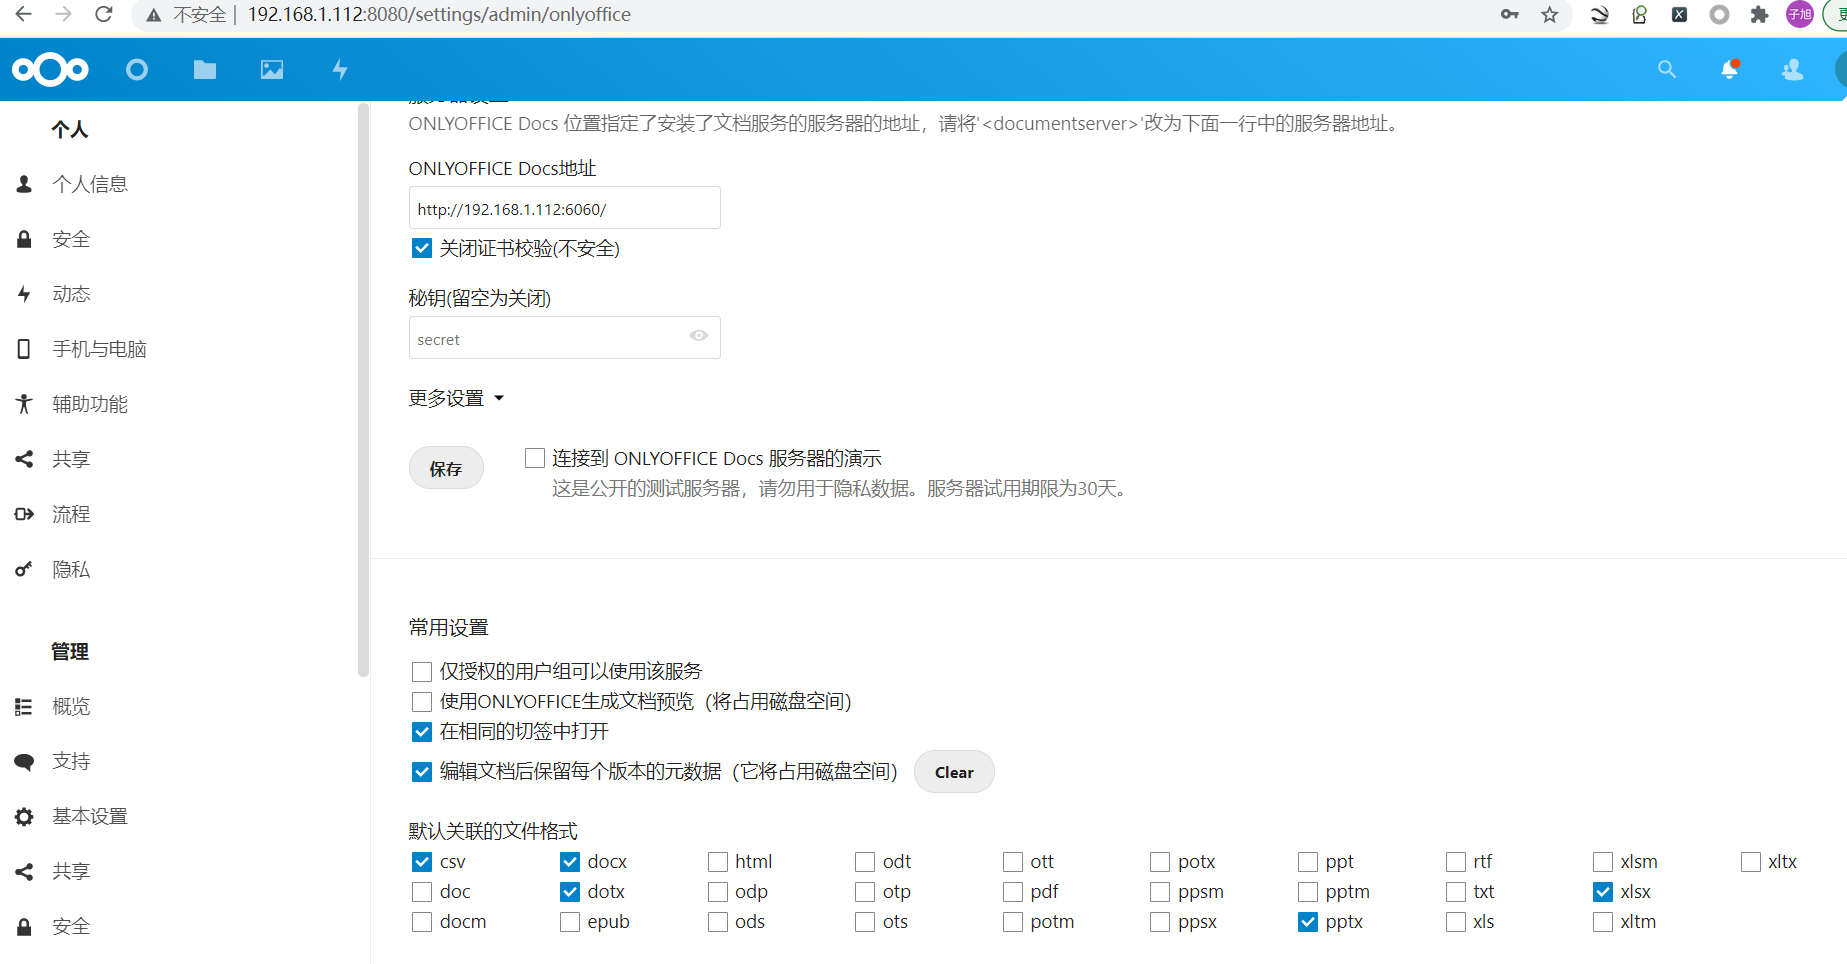Click the ONLYOFFICE Docs address field

coord(563,207)
